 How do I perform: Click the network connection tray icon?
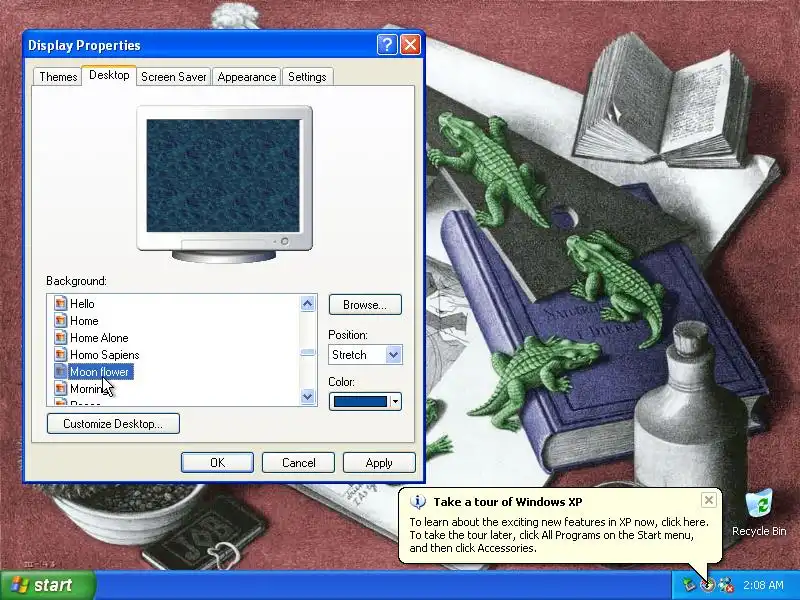690,585
